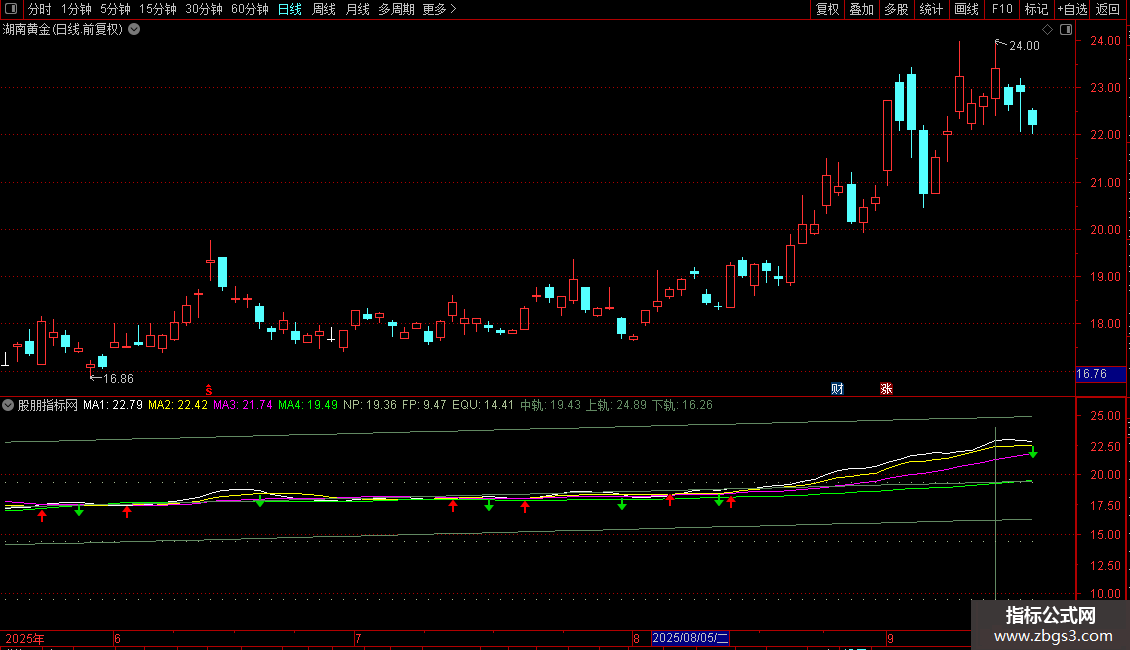Open the 多股 multi-stock view

tap(896, 9)
